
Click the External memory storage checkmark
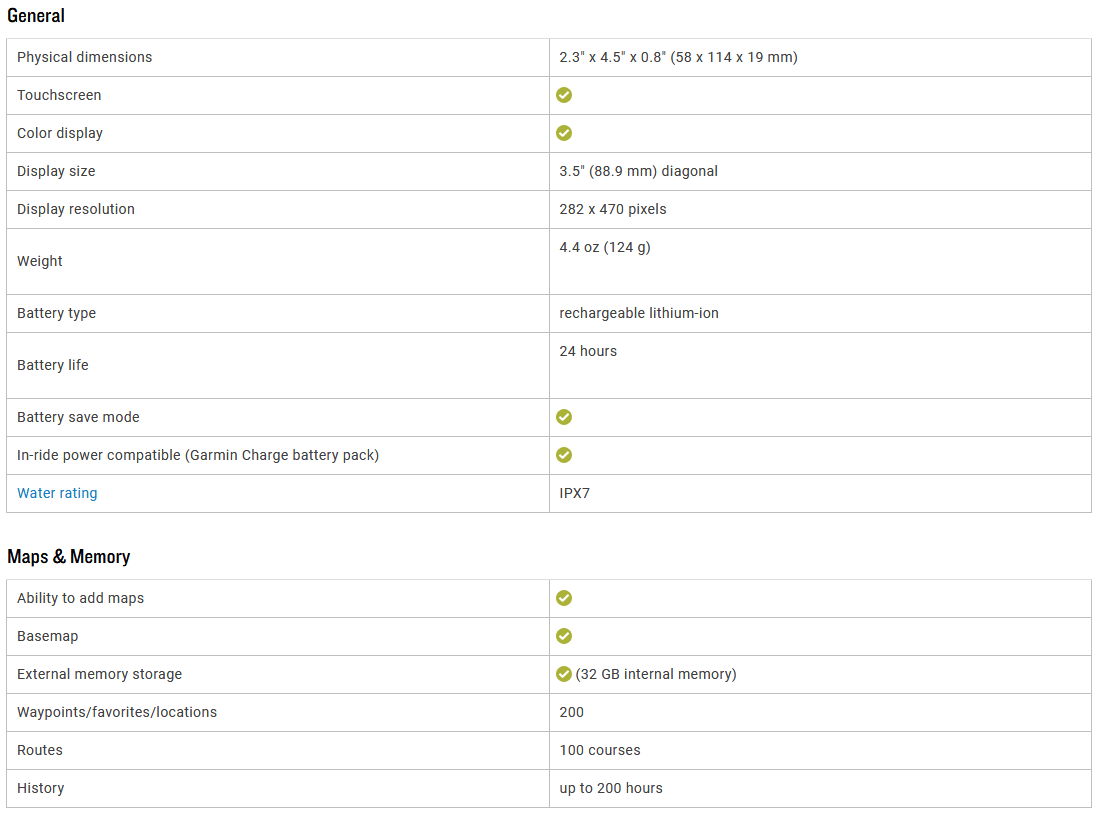coord(564,674)
